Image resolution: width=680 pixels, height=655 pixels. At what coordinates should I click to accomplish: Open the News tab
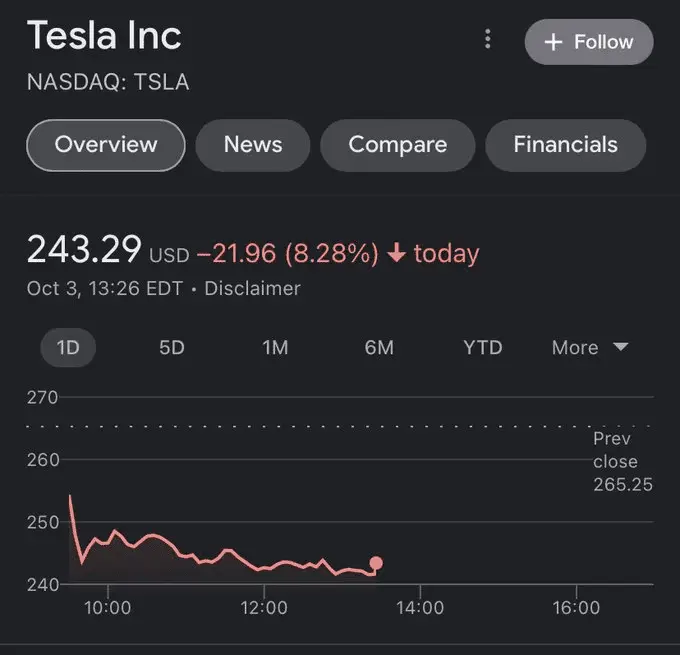(x=253, y=145)
